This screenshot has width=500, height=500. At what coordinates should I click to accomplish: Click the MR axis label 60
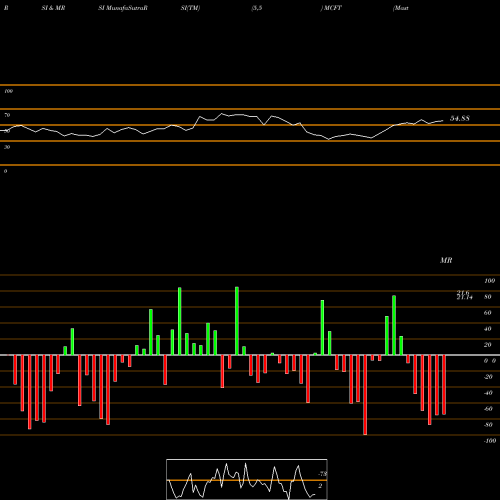coord(488,313)
